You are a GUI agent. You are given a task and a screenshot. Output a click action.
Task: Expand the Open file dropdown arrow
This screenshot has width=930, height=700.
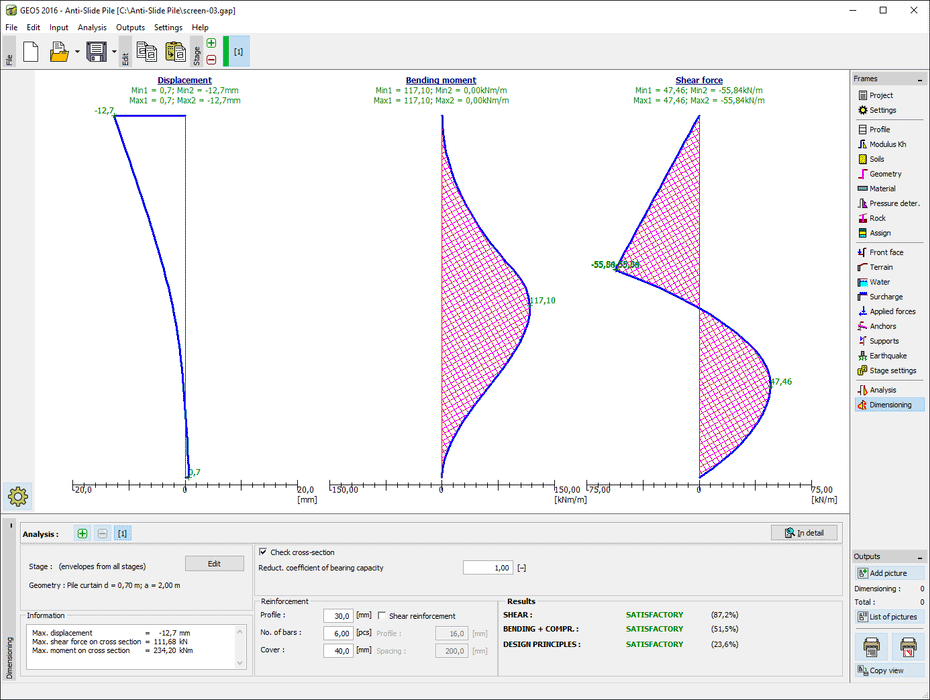[x=77, y=52]
